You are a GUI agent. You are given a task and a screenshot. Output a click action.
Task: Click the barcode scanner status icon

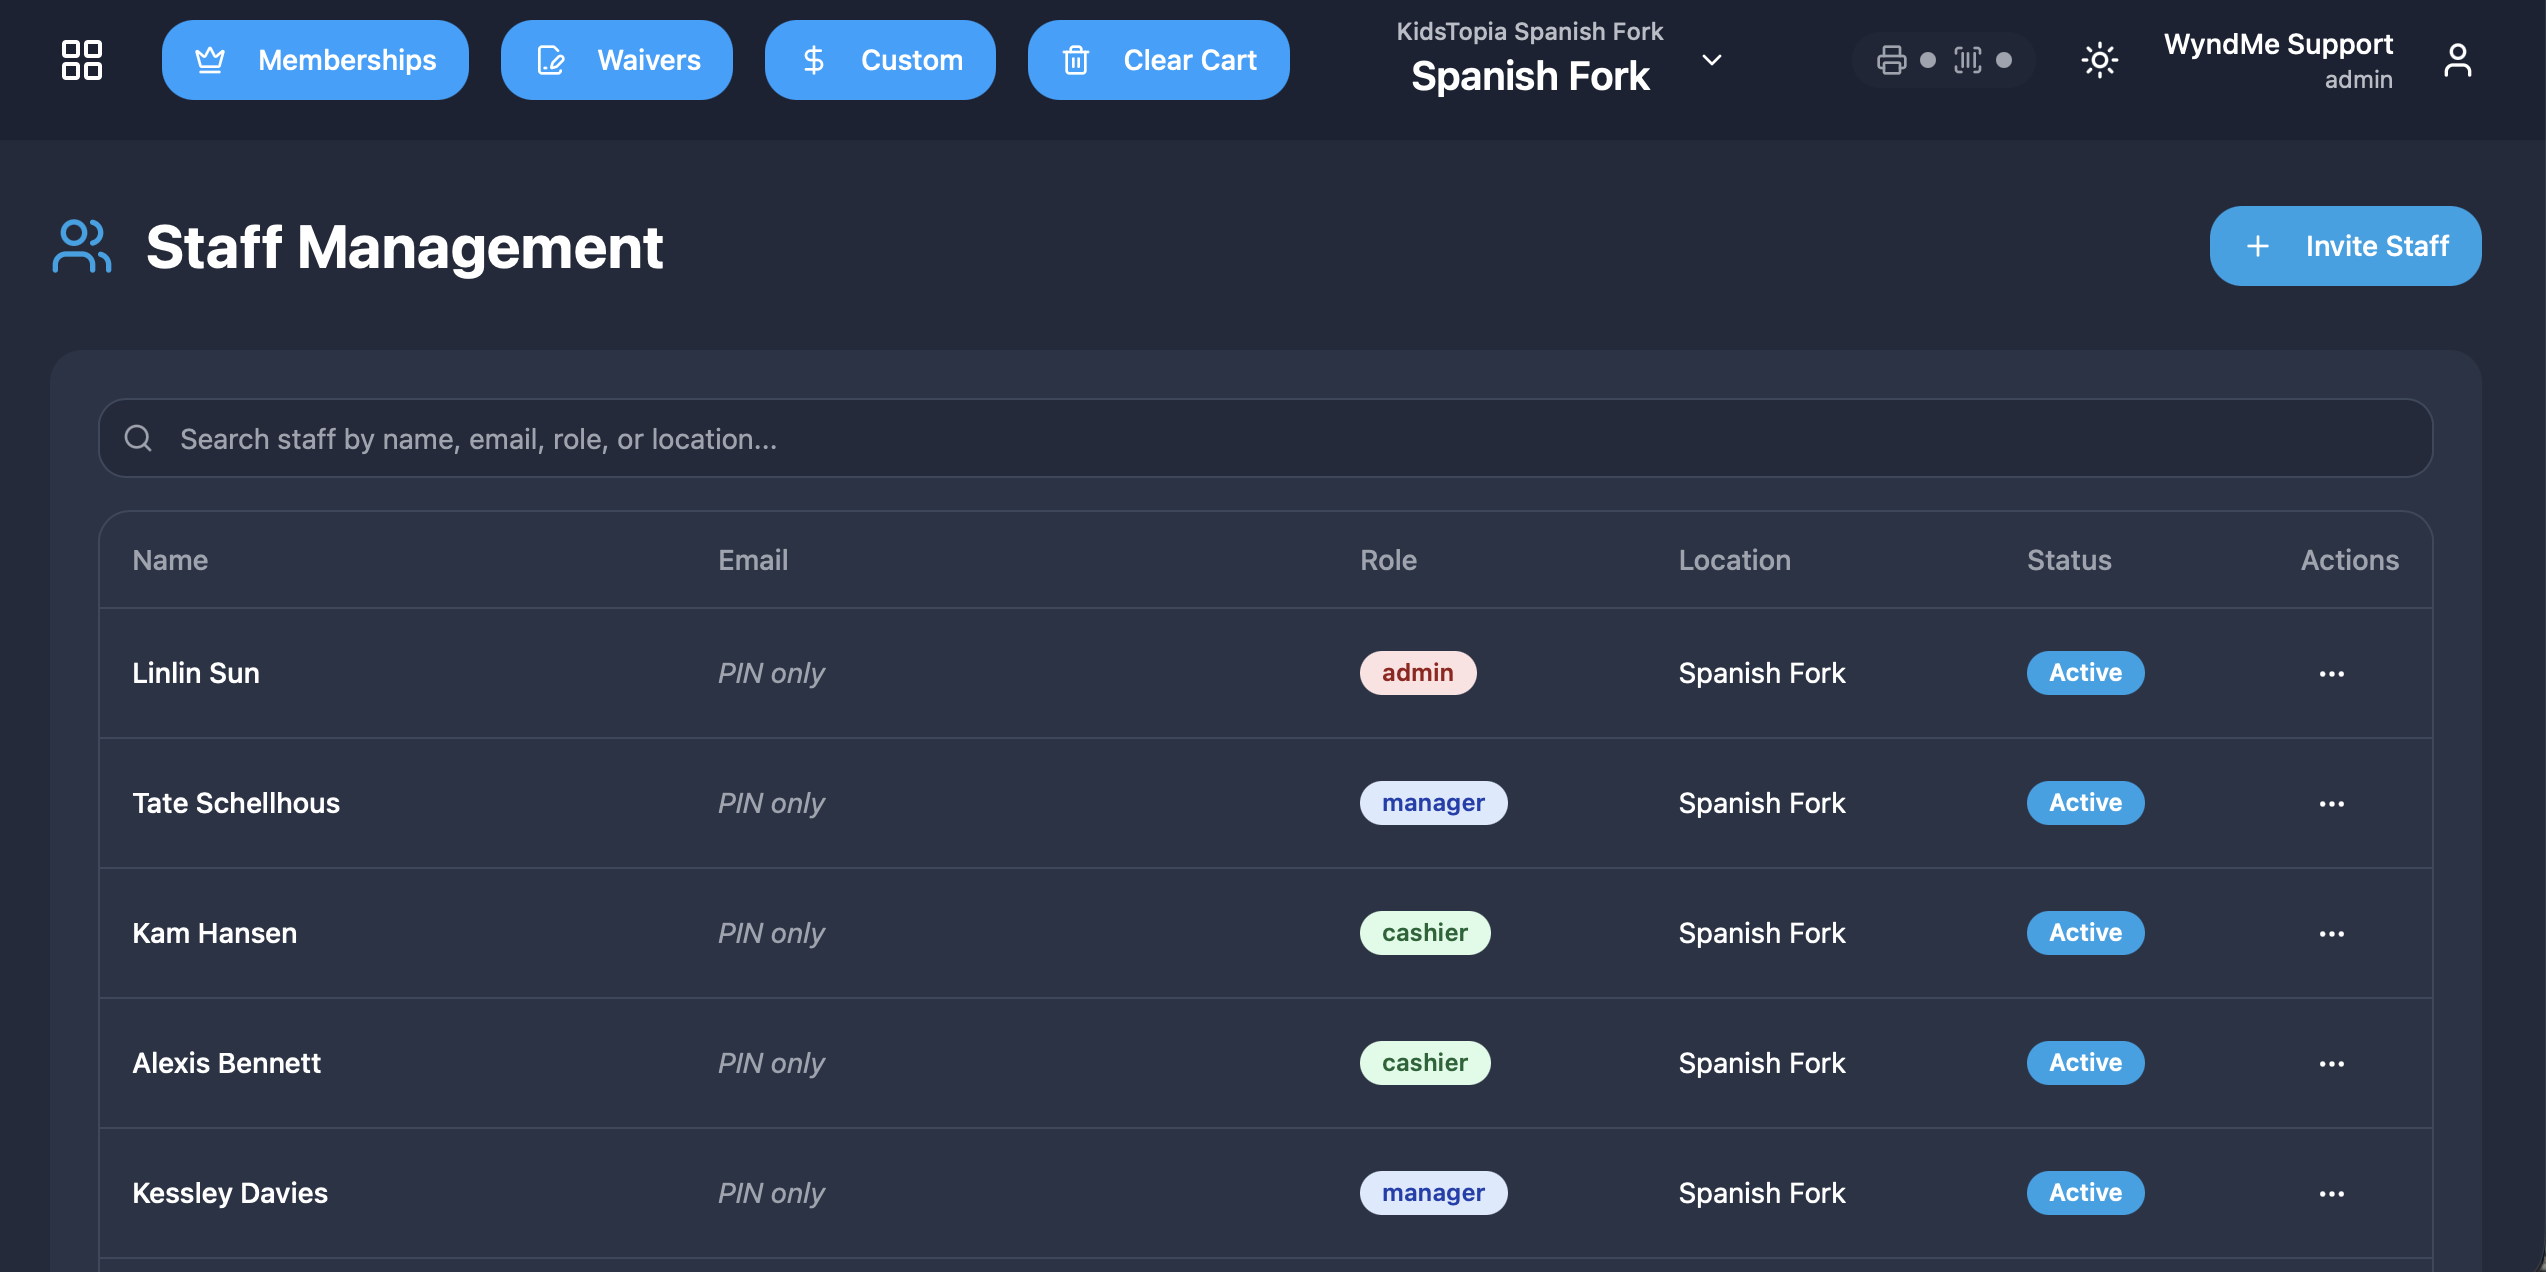point(1967,60)
